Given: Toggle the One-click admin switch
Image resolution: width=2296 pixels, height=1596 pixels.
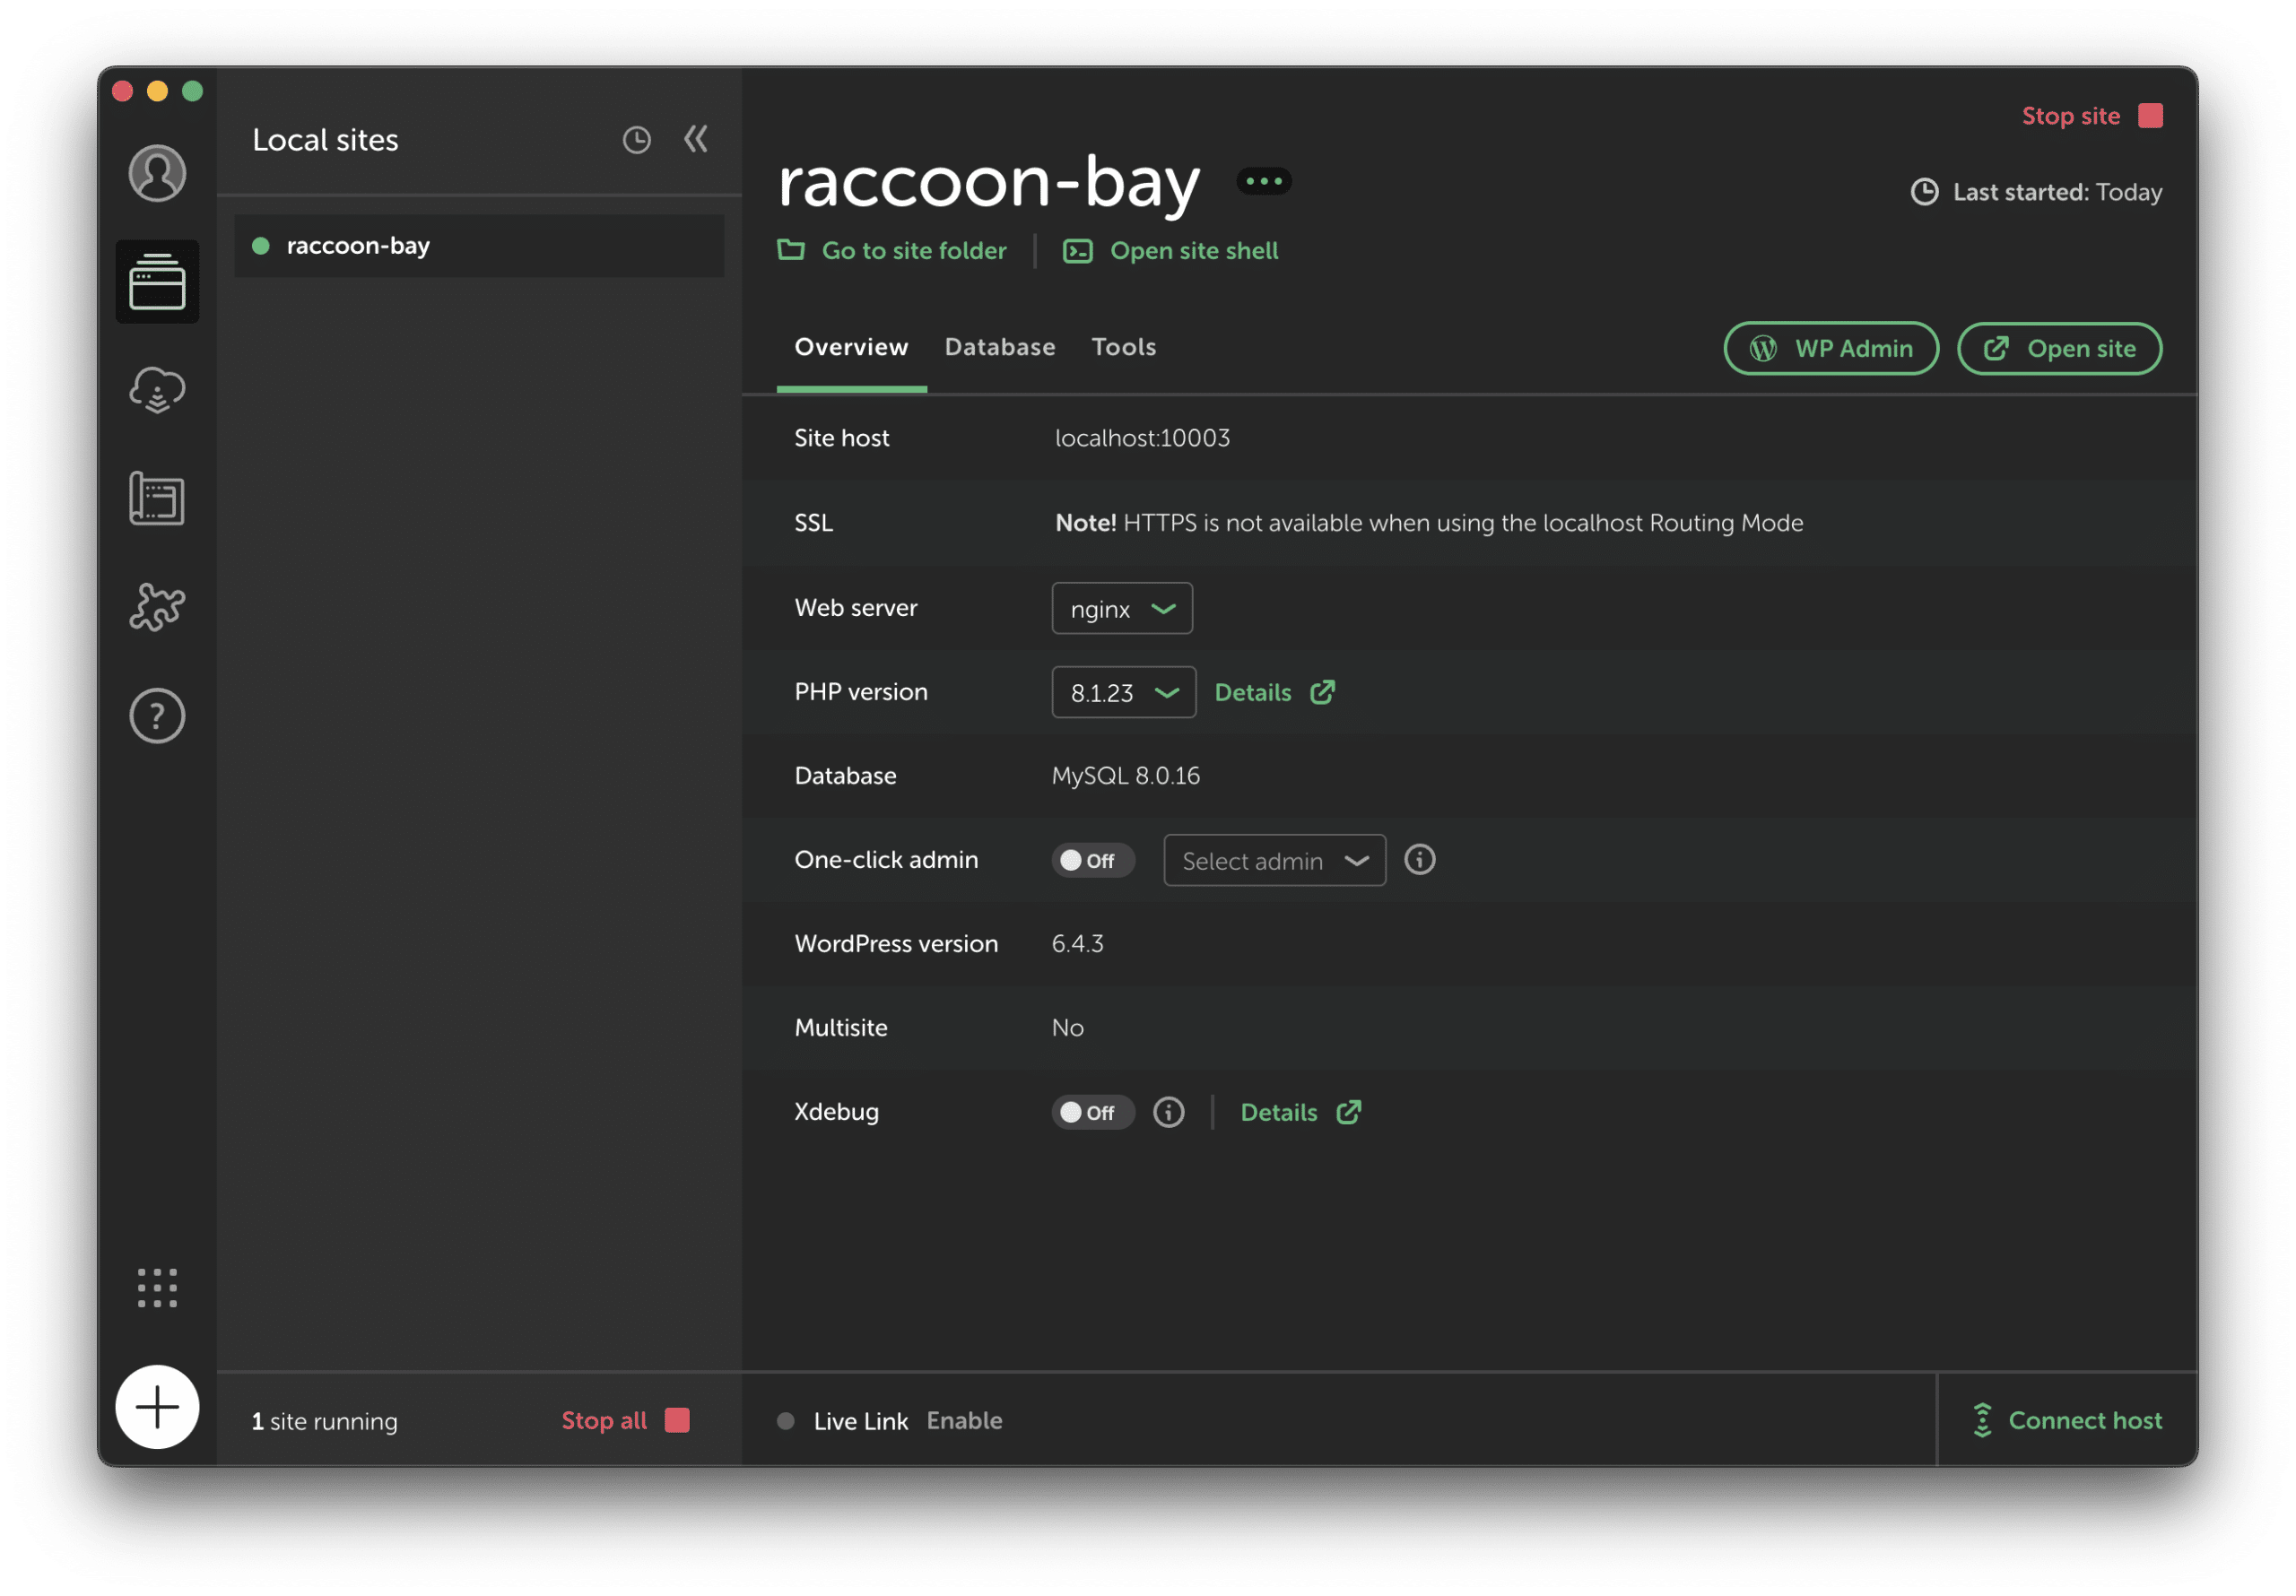Looking at the screenshot, I should click(1093, 861).
